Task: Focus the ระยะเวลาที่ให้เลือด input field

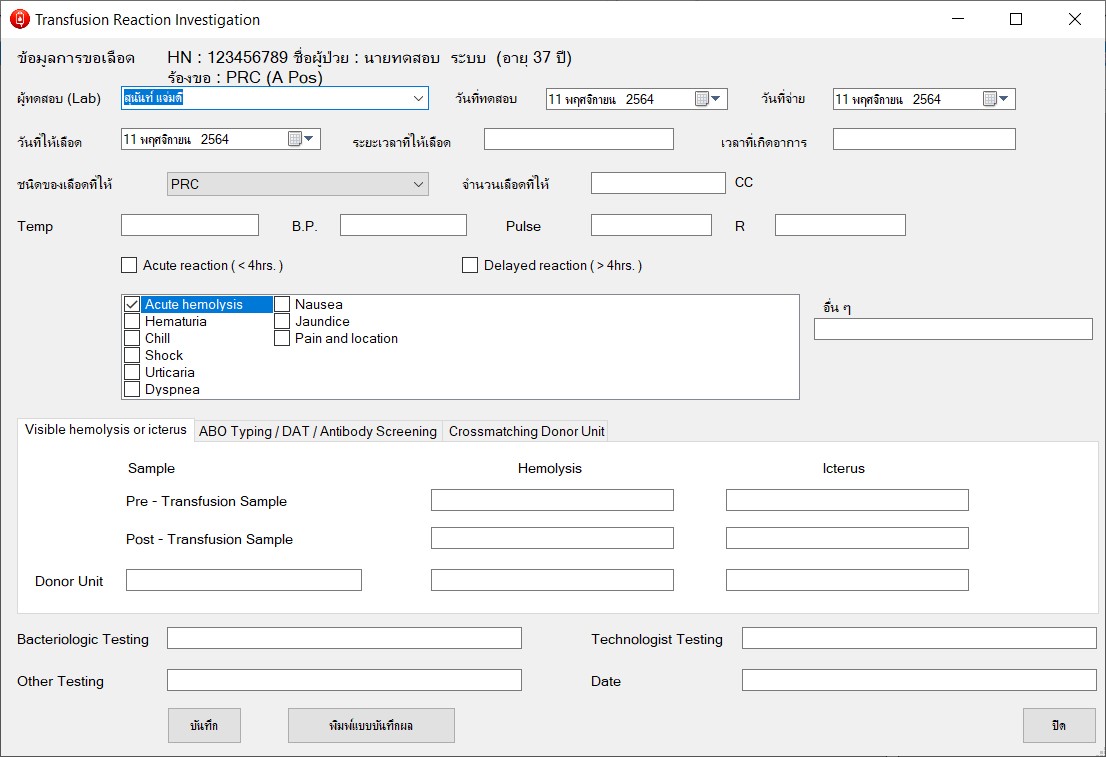Action: [578, 139]
